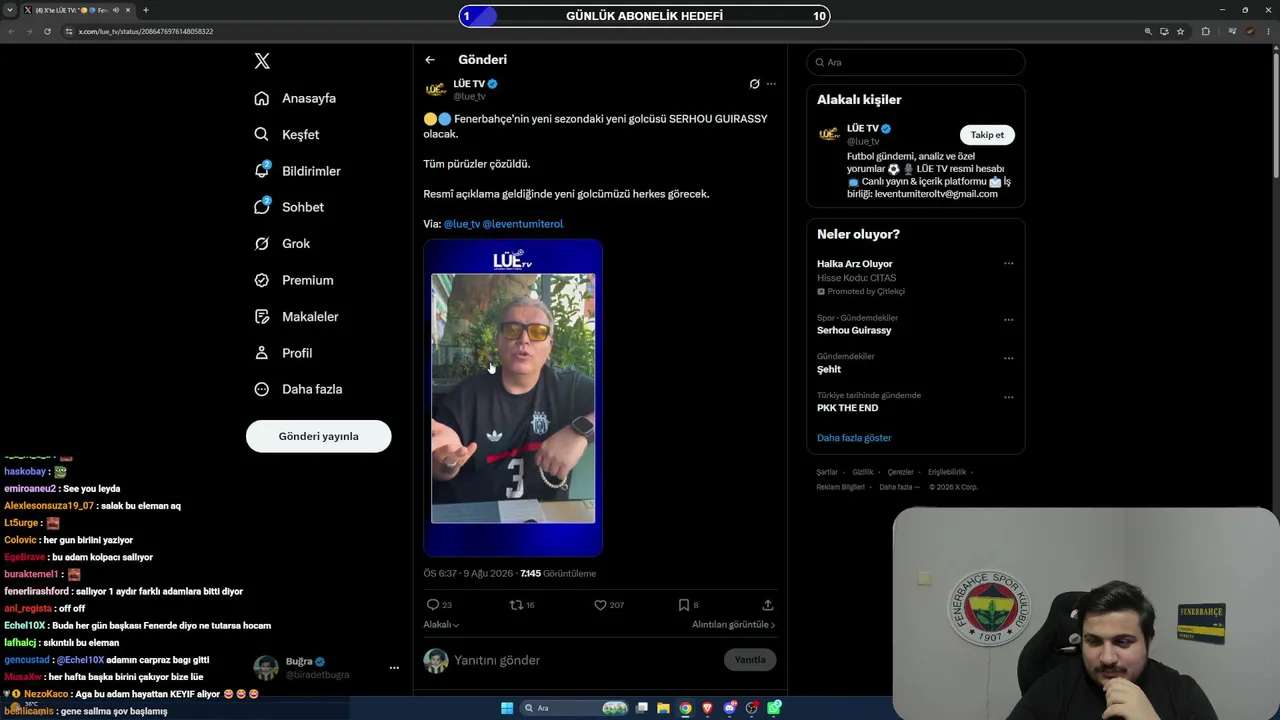Click the X logo in the sidebar

(x=262, y=61)
